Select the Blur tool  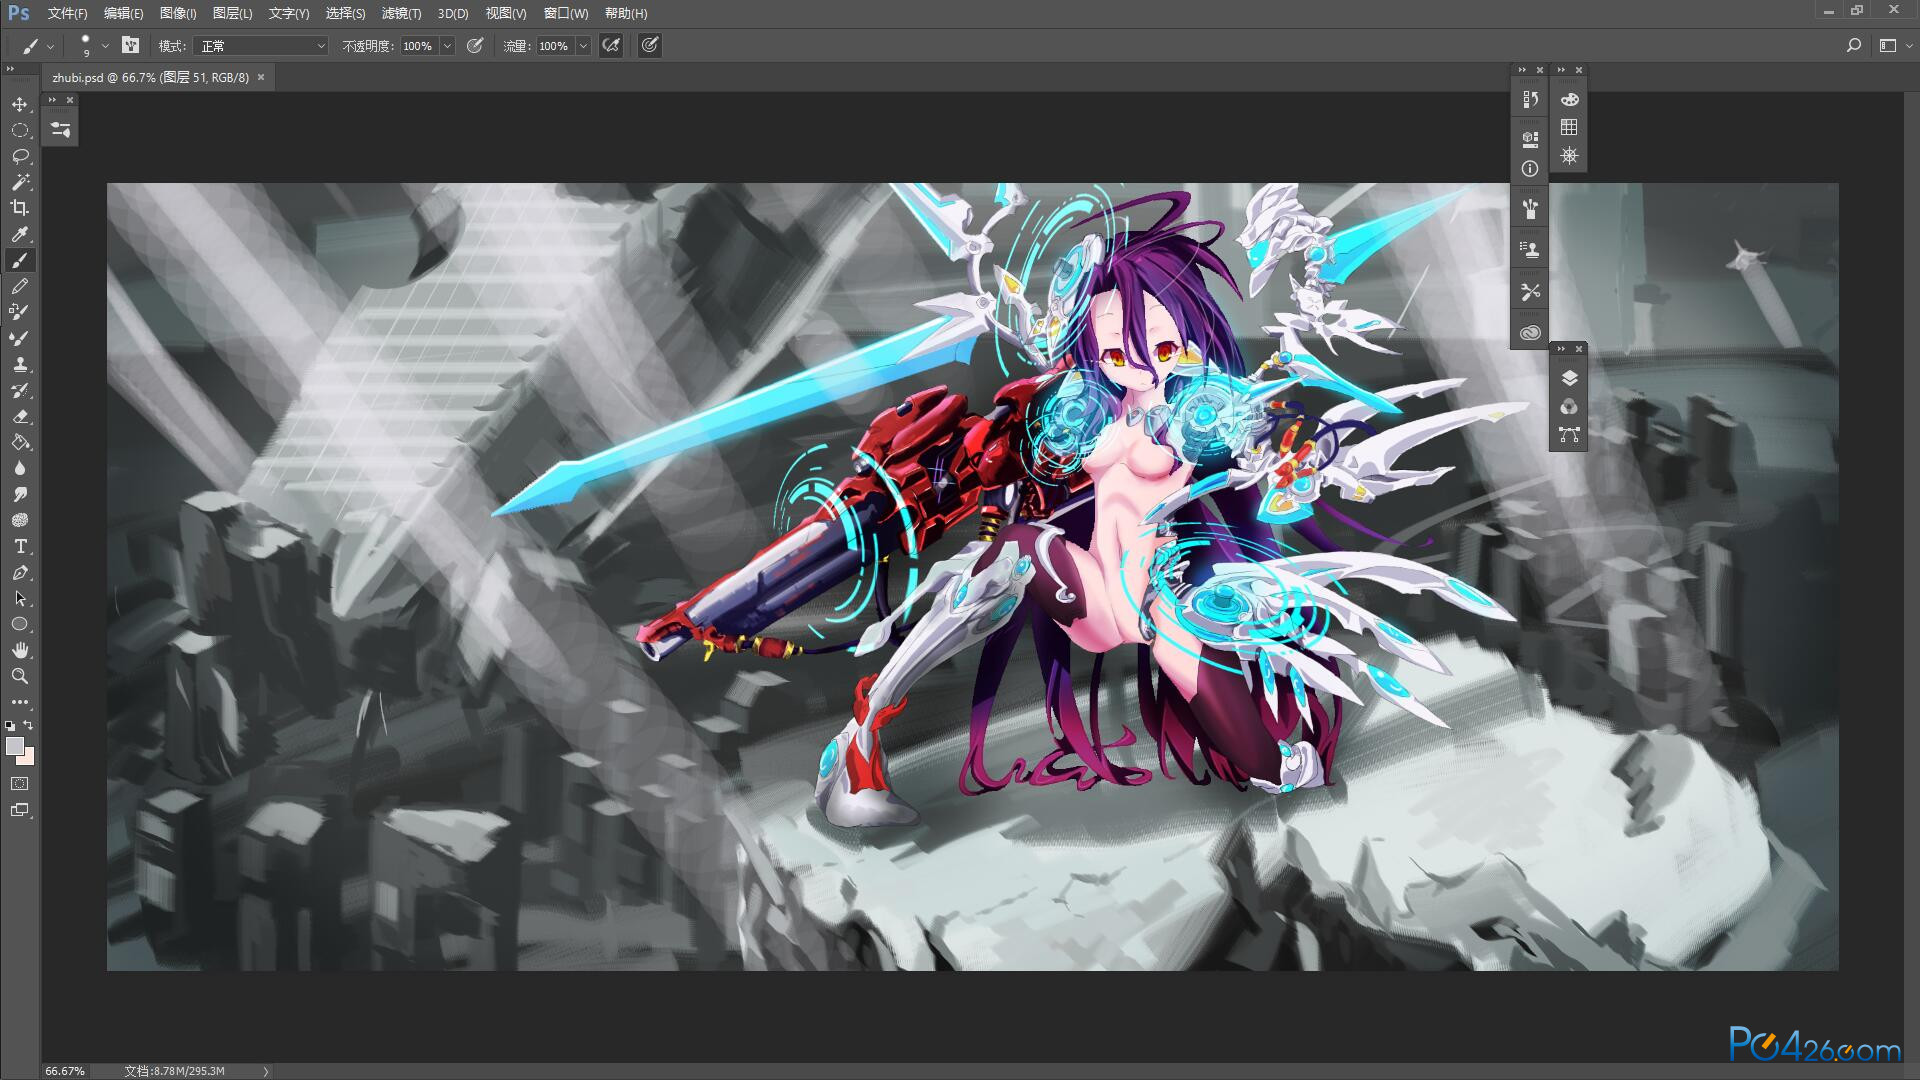(20, 468)
